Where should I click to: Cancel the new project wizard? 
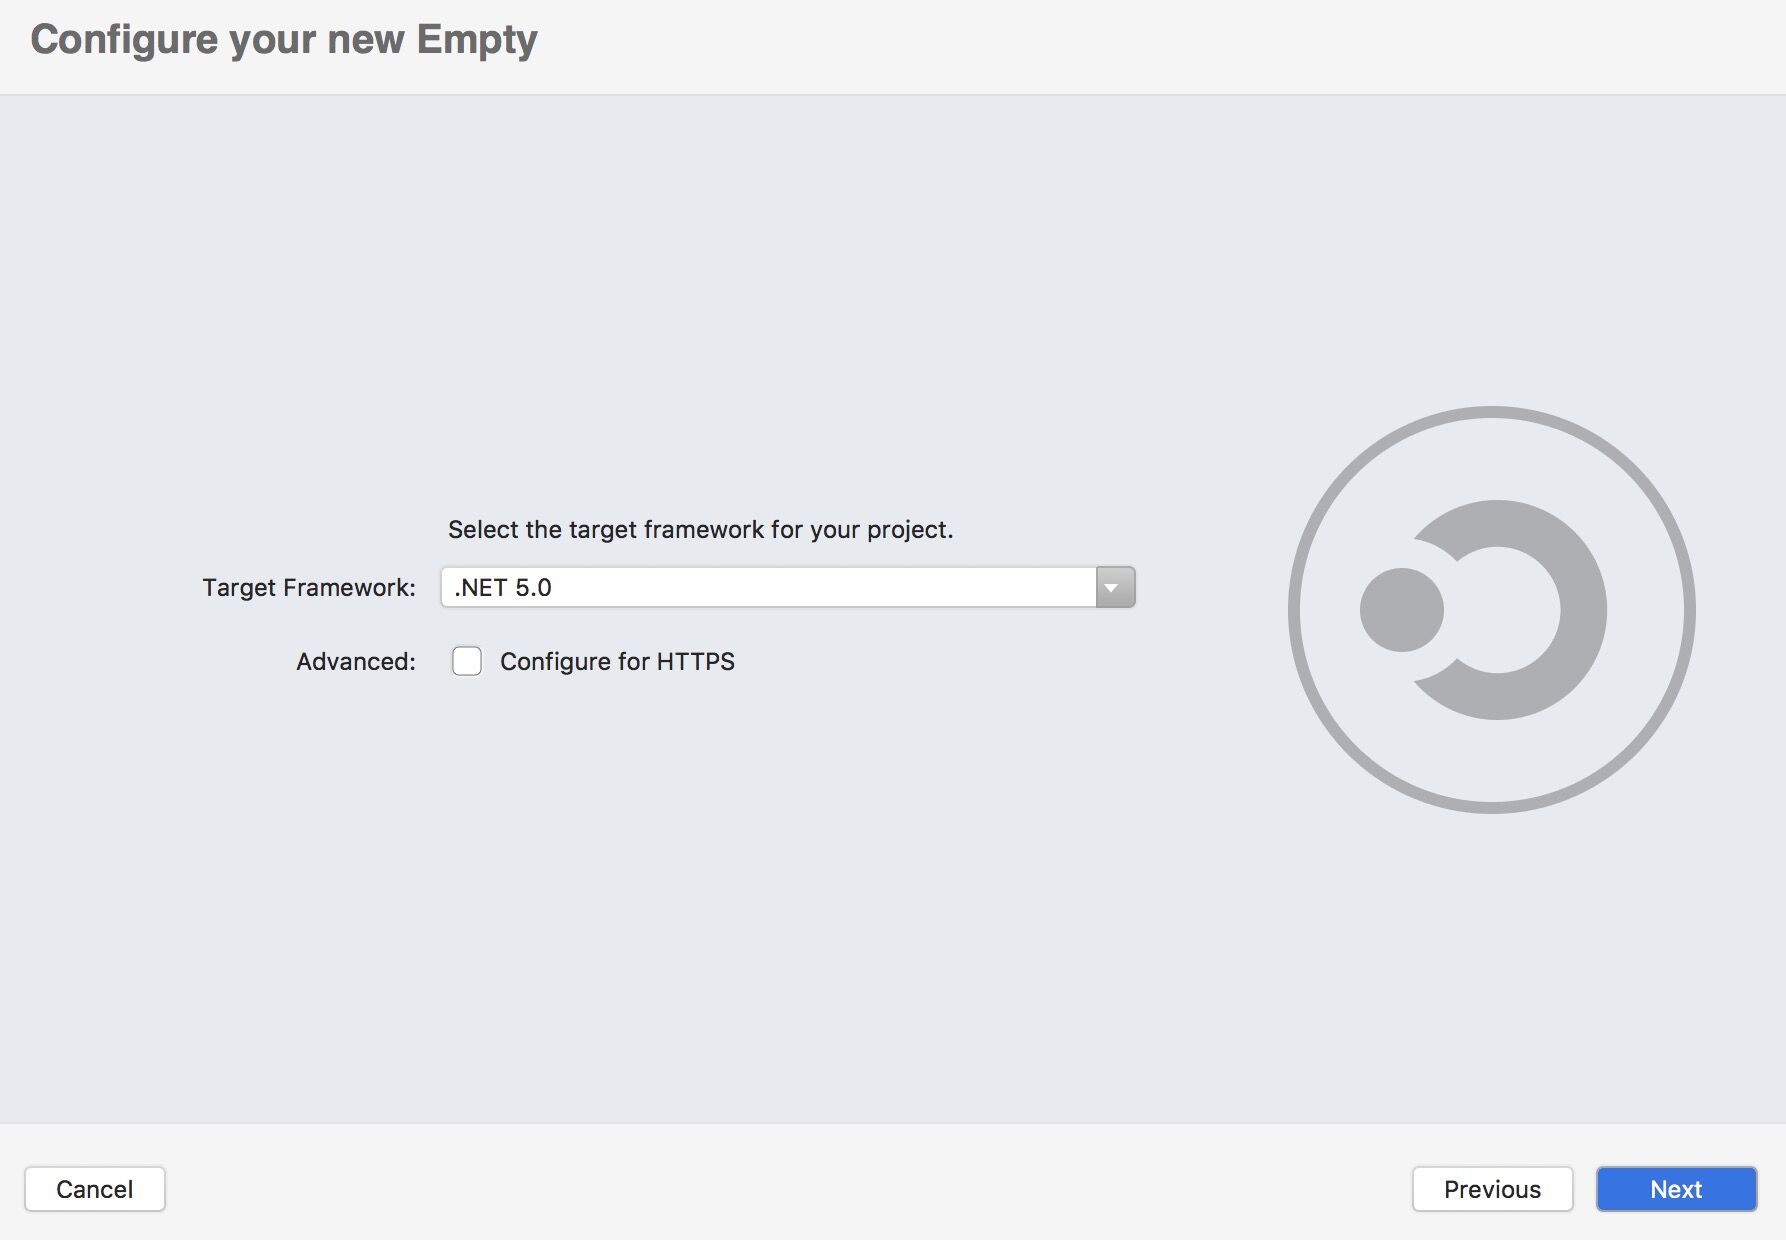(95, 1189)
